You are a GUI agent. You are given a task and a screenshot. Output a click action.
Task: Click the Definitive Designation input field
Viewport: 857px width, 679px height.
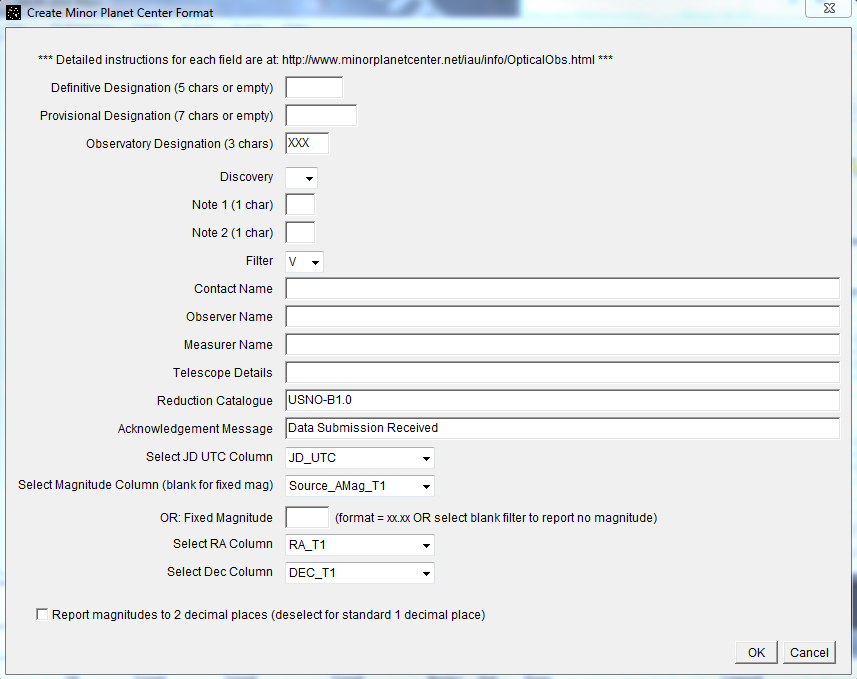point(314,88)
